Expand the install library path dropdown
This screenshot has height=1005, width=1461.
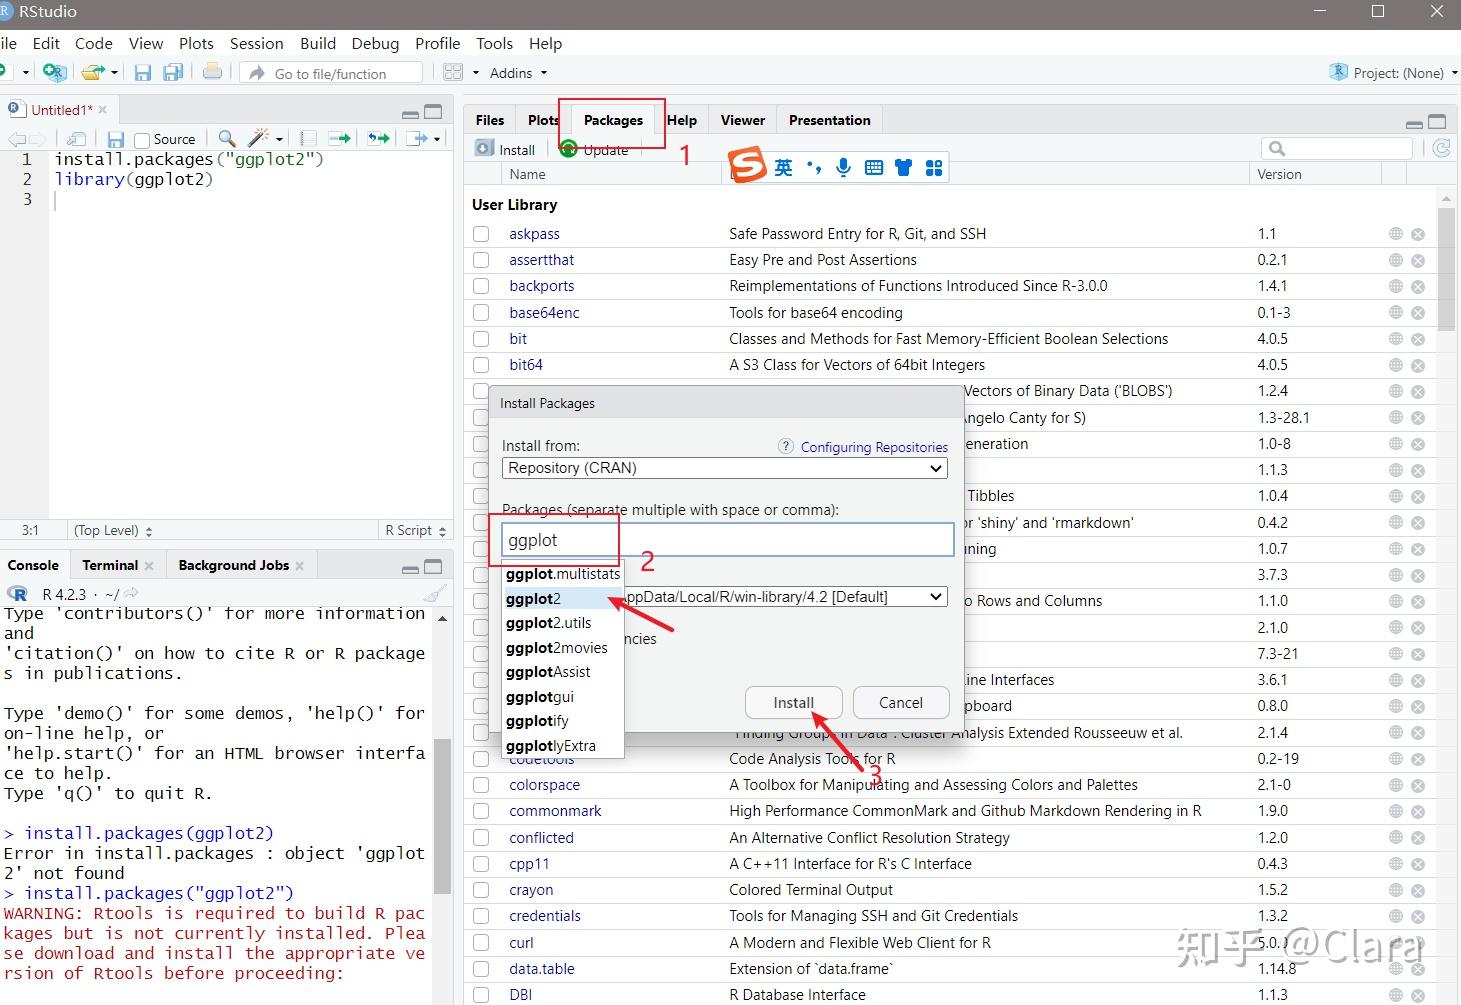tap(936, 597)
